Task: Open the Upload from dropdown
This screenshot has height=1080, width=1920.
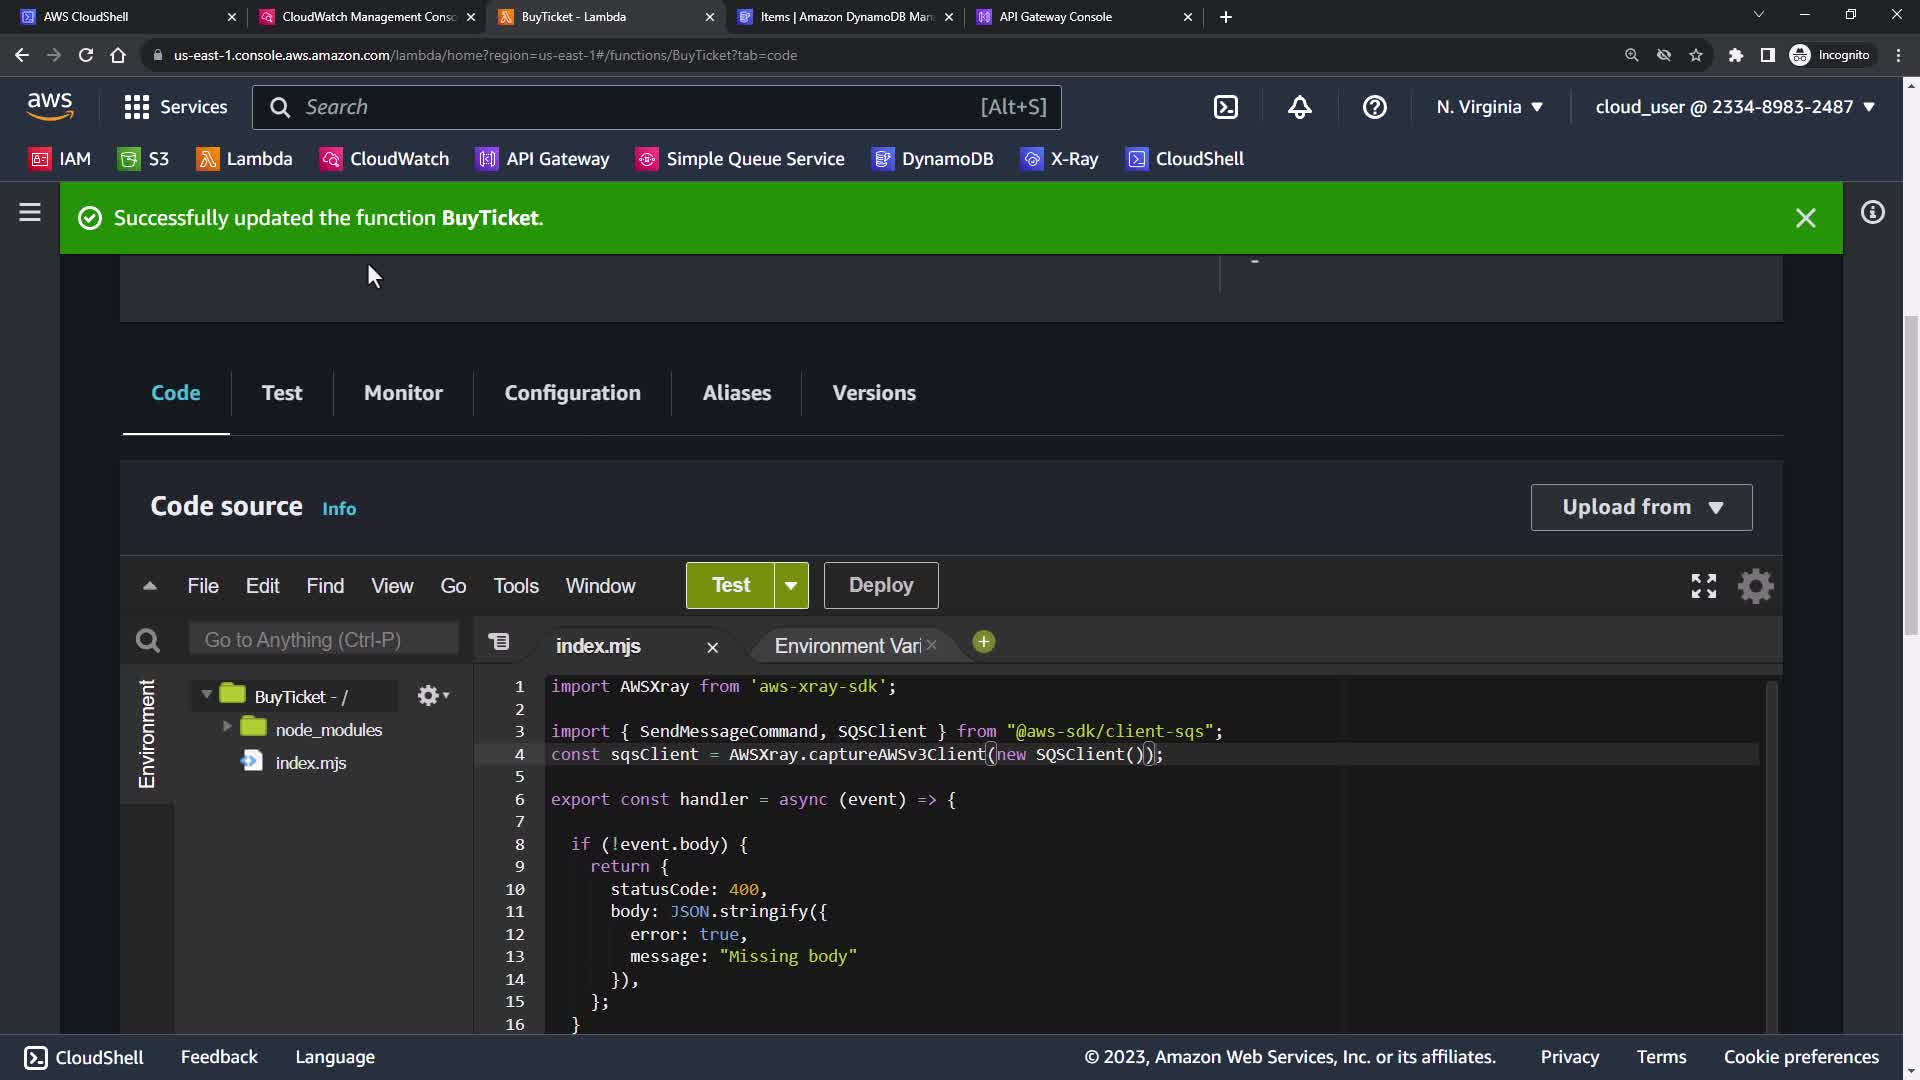Action: (1641, 507)
